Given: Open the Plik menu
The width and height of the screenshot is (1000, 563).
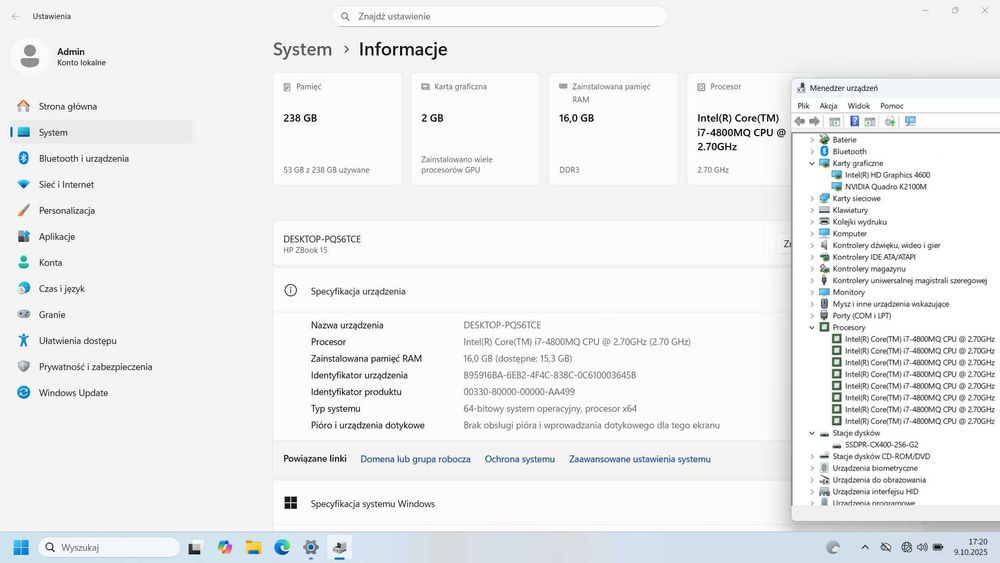Looking at the screenshot, I should [803, 106].
